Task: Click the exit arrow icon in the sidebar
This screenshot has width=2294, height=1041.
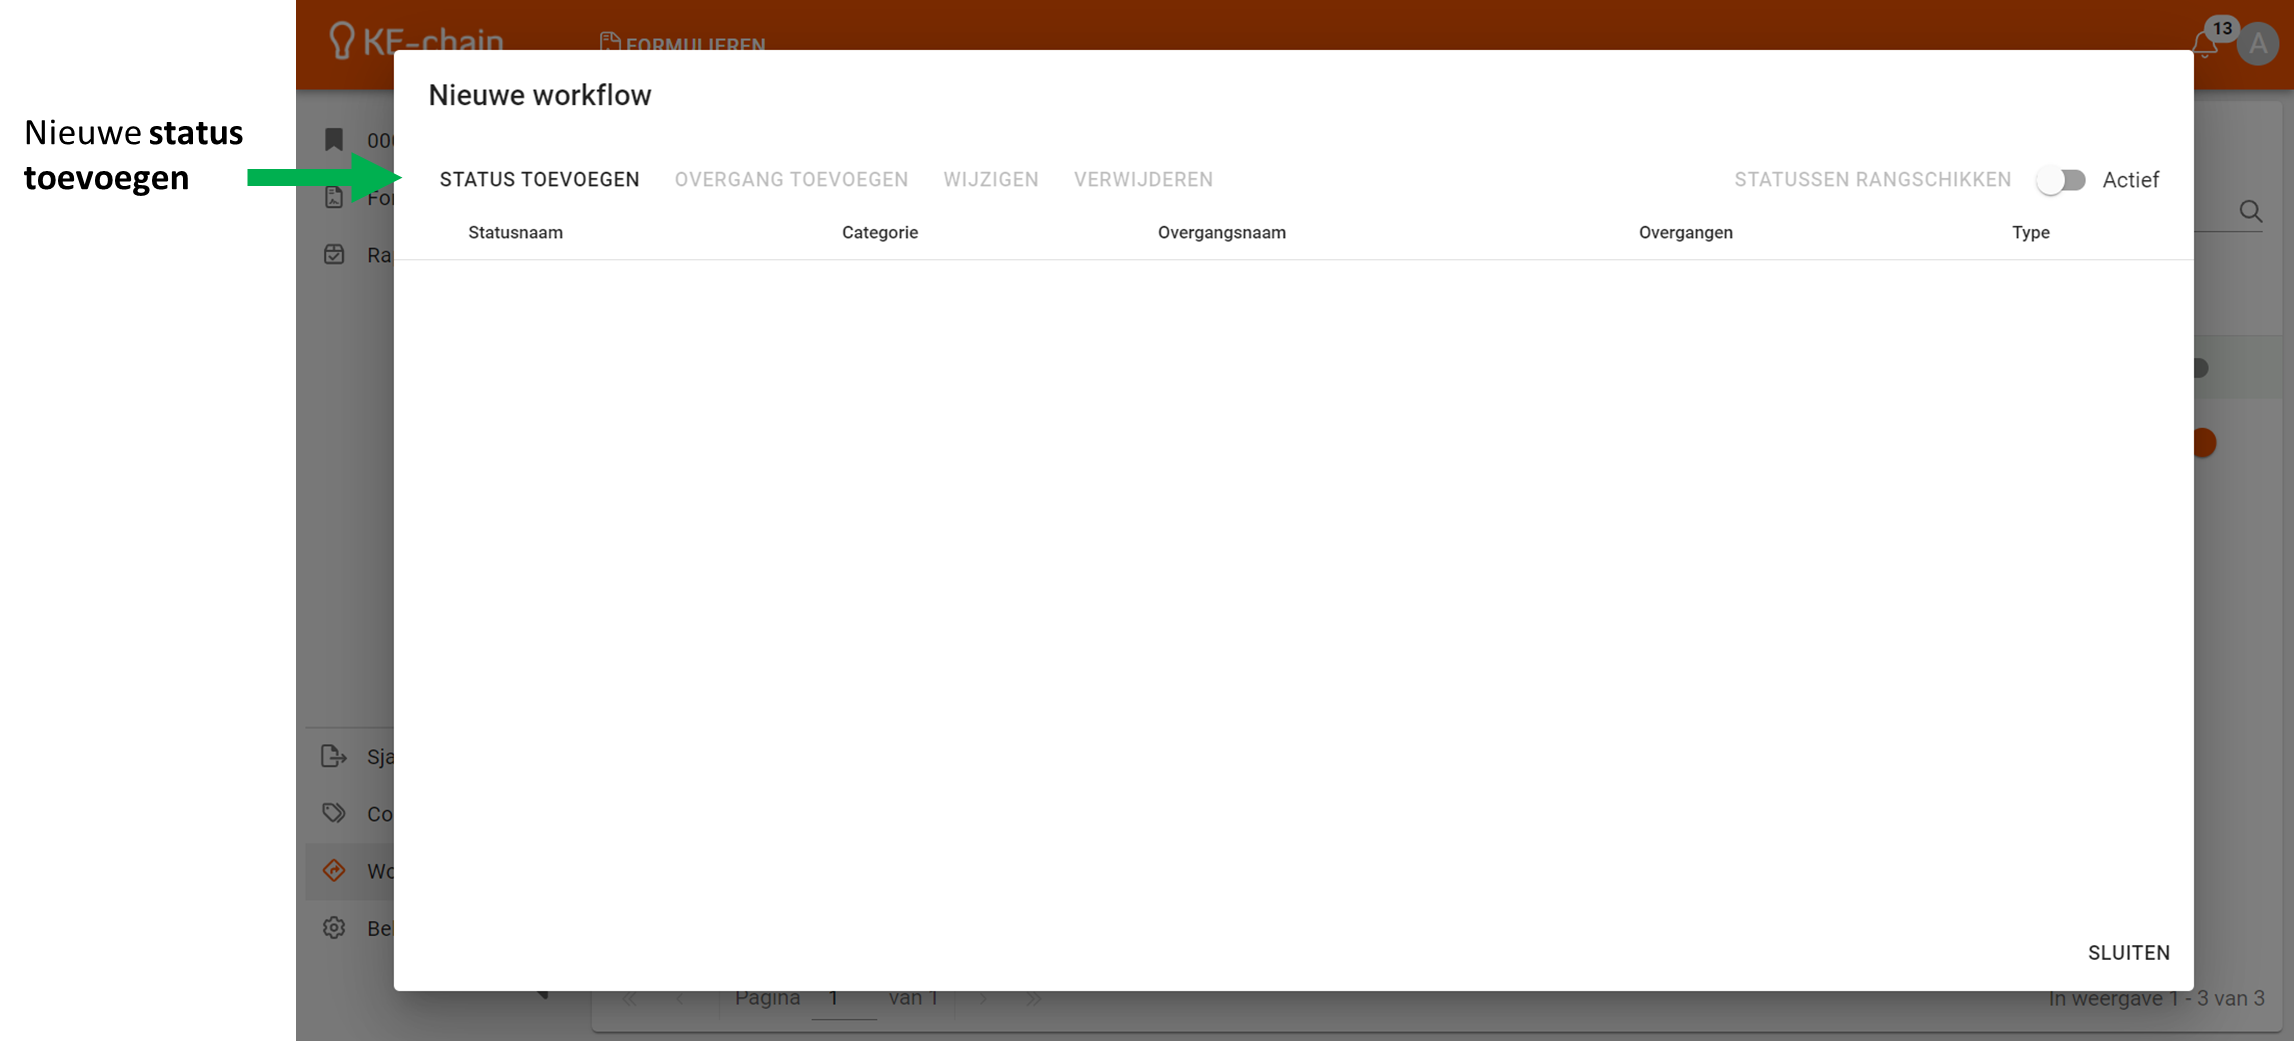Action: pyautogui.click(x=334, y=756)
